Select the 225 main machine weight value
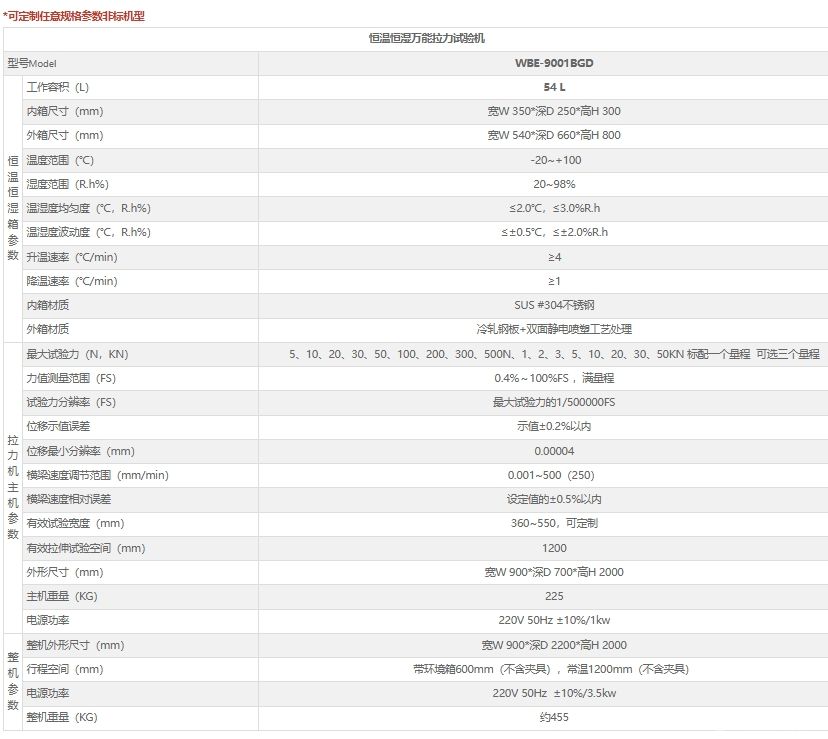This screenshot has width=828, height=739. (x=554, y=596)
